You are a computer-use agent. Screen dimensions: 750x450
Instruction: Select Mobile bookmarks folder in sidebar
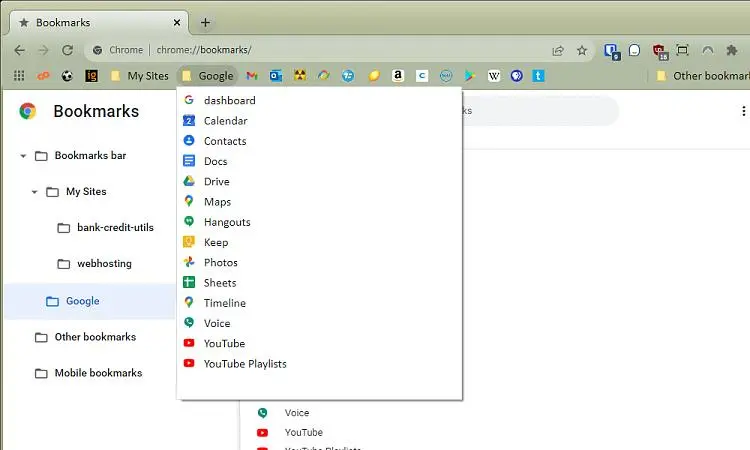(89, 373)
